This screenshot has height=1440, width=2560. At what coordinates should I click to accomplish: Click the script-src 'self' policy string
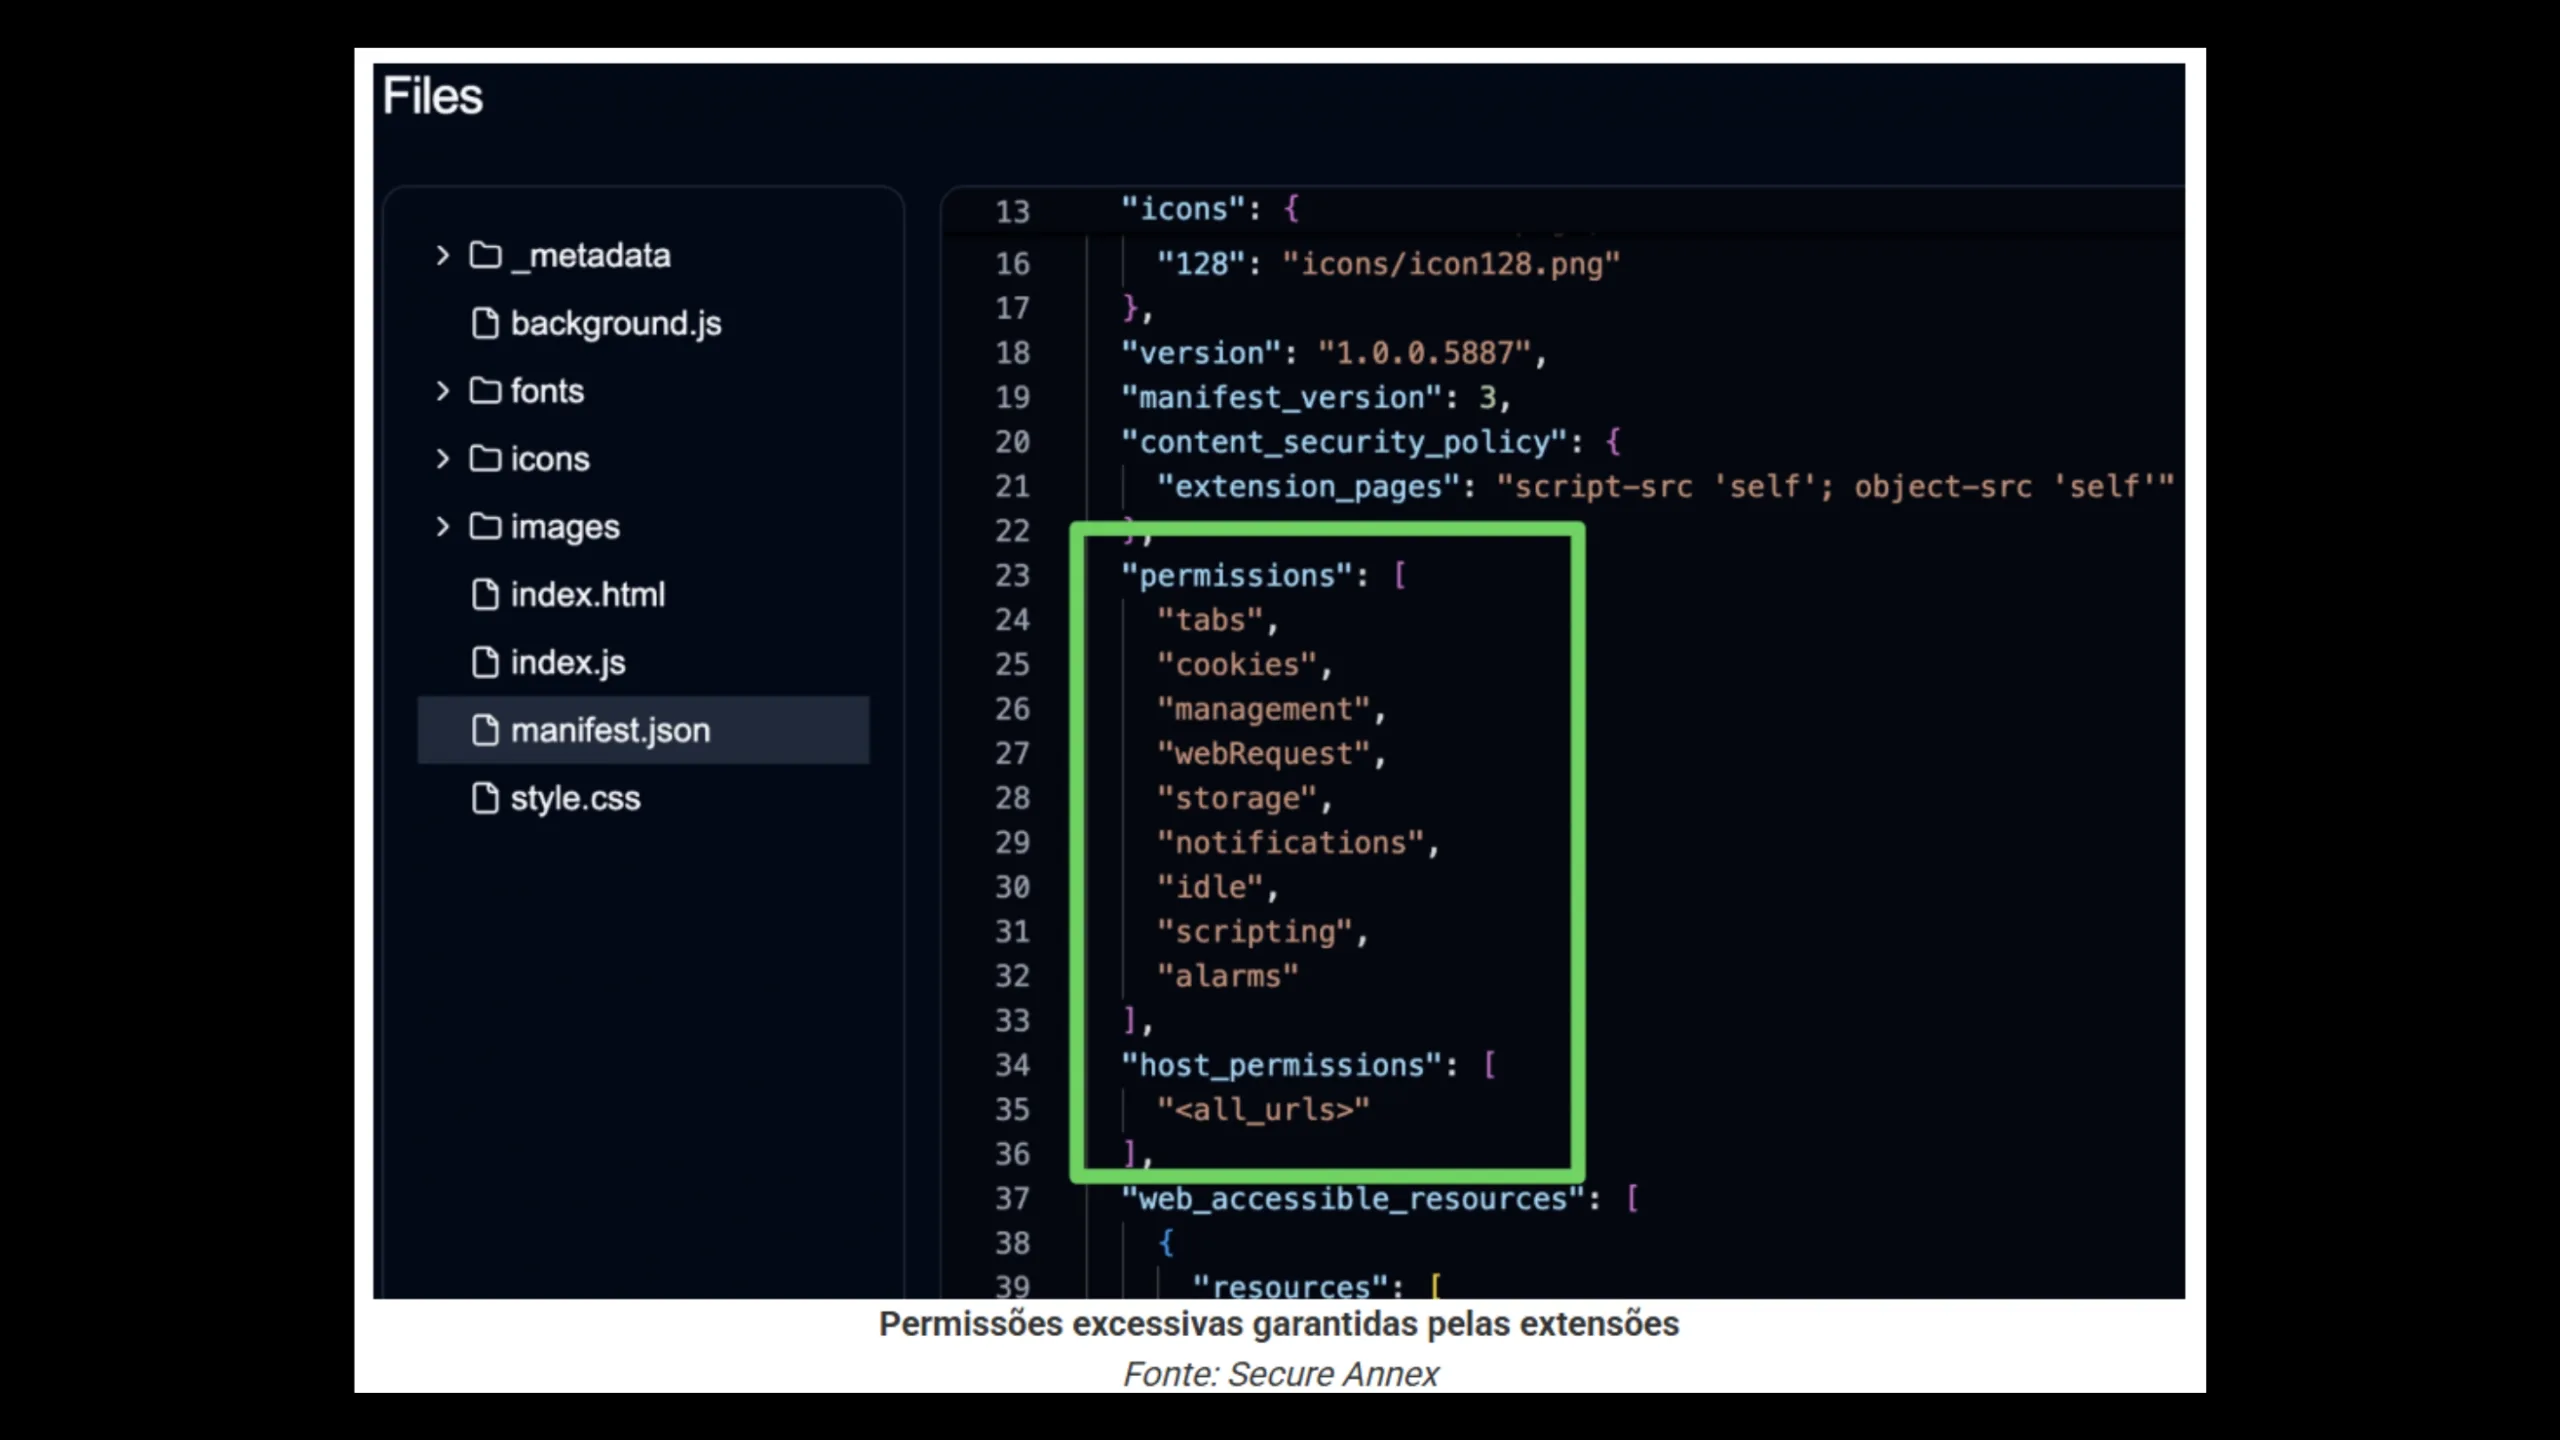pos(1835,488)
